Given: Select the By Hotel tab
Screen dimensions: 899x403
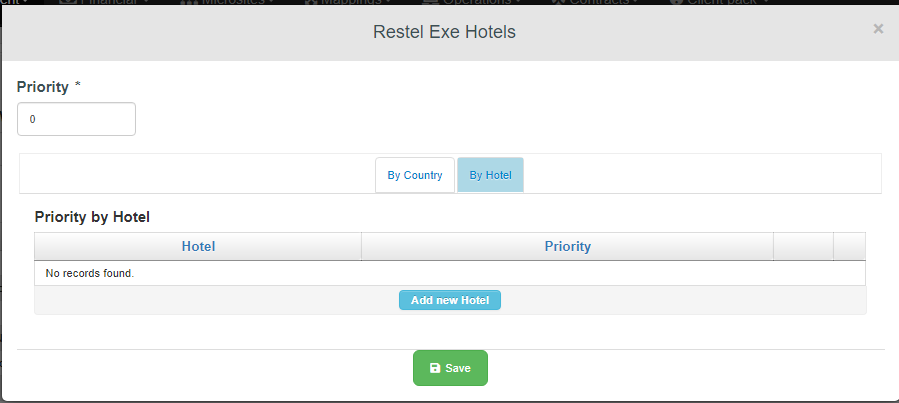Looking at the screenshot, I should pos(490,175).
